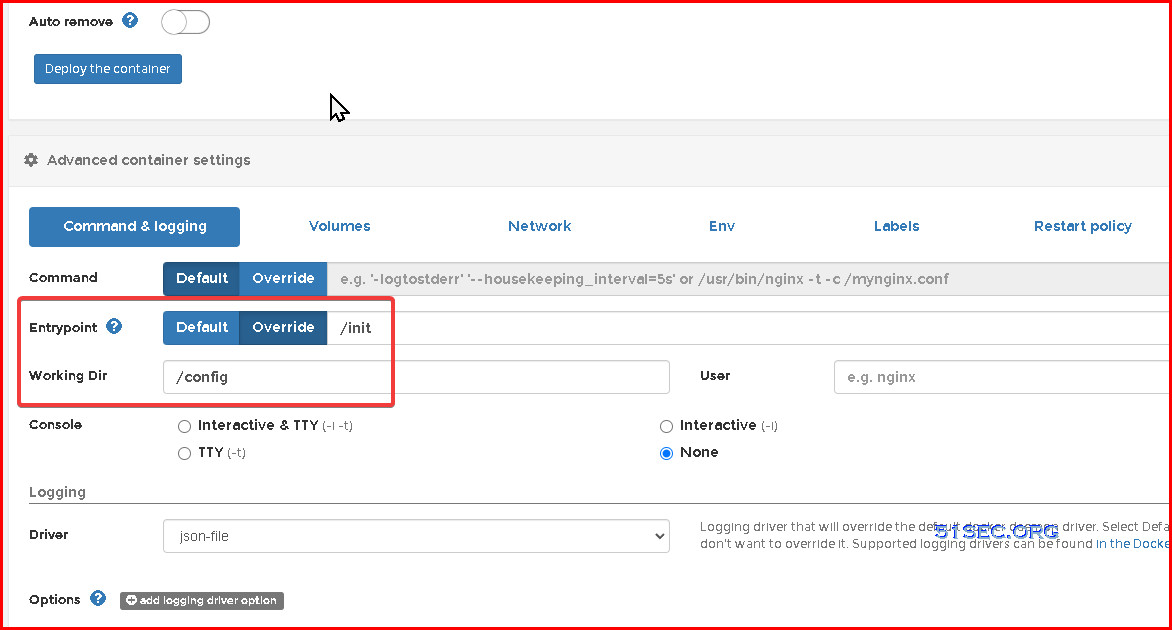Set Command to Override

pos(283,279)
